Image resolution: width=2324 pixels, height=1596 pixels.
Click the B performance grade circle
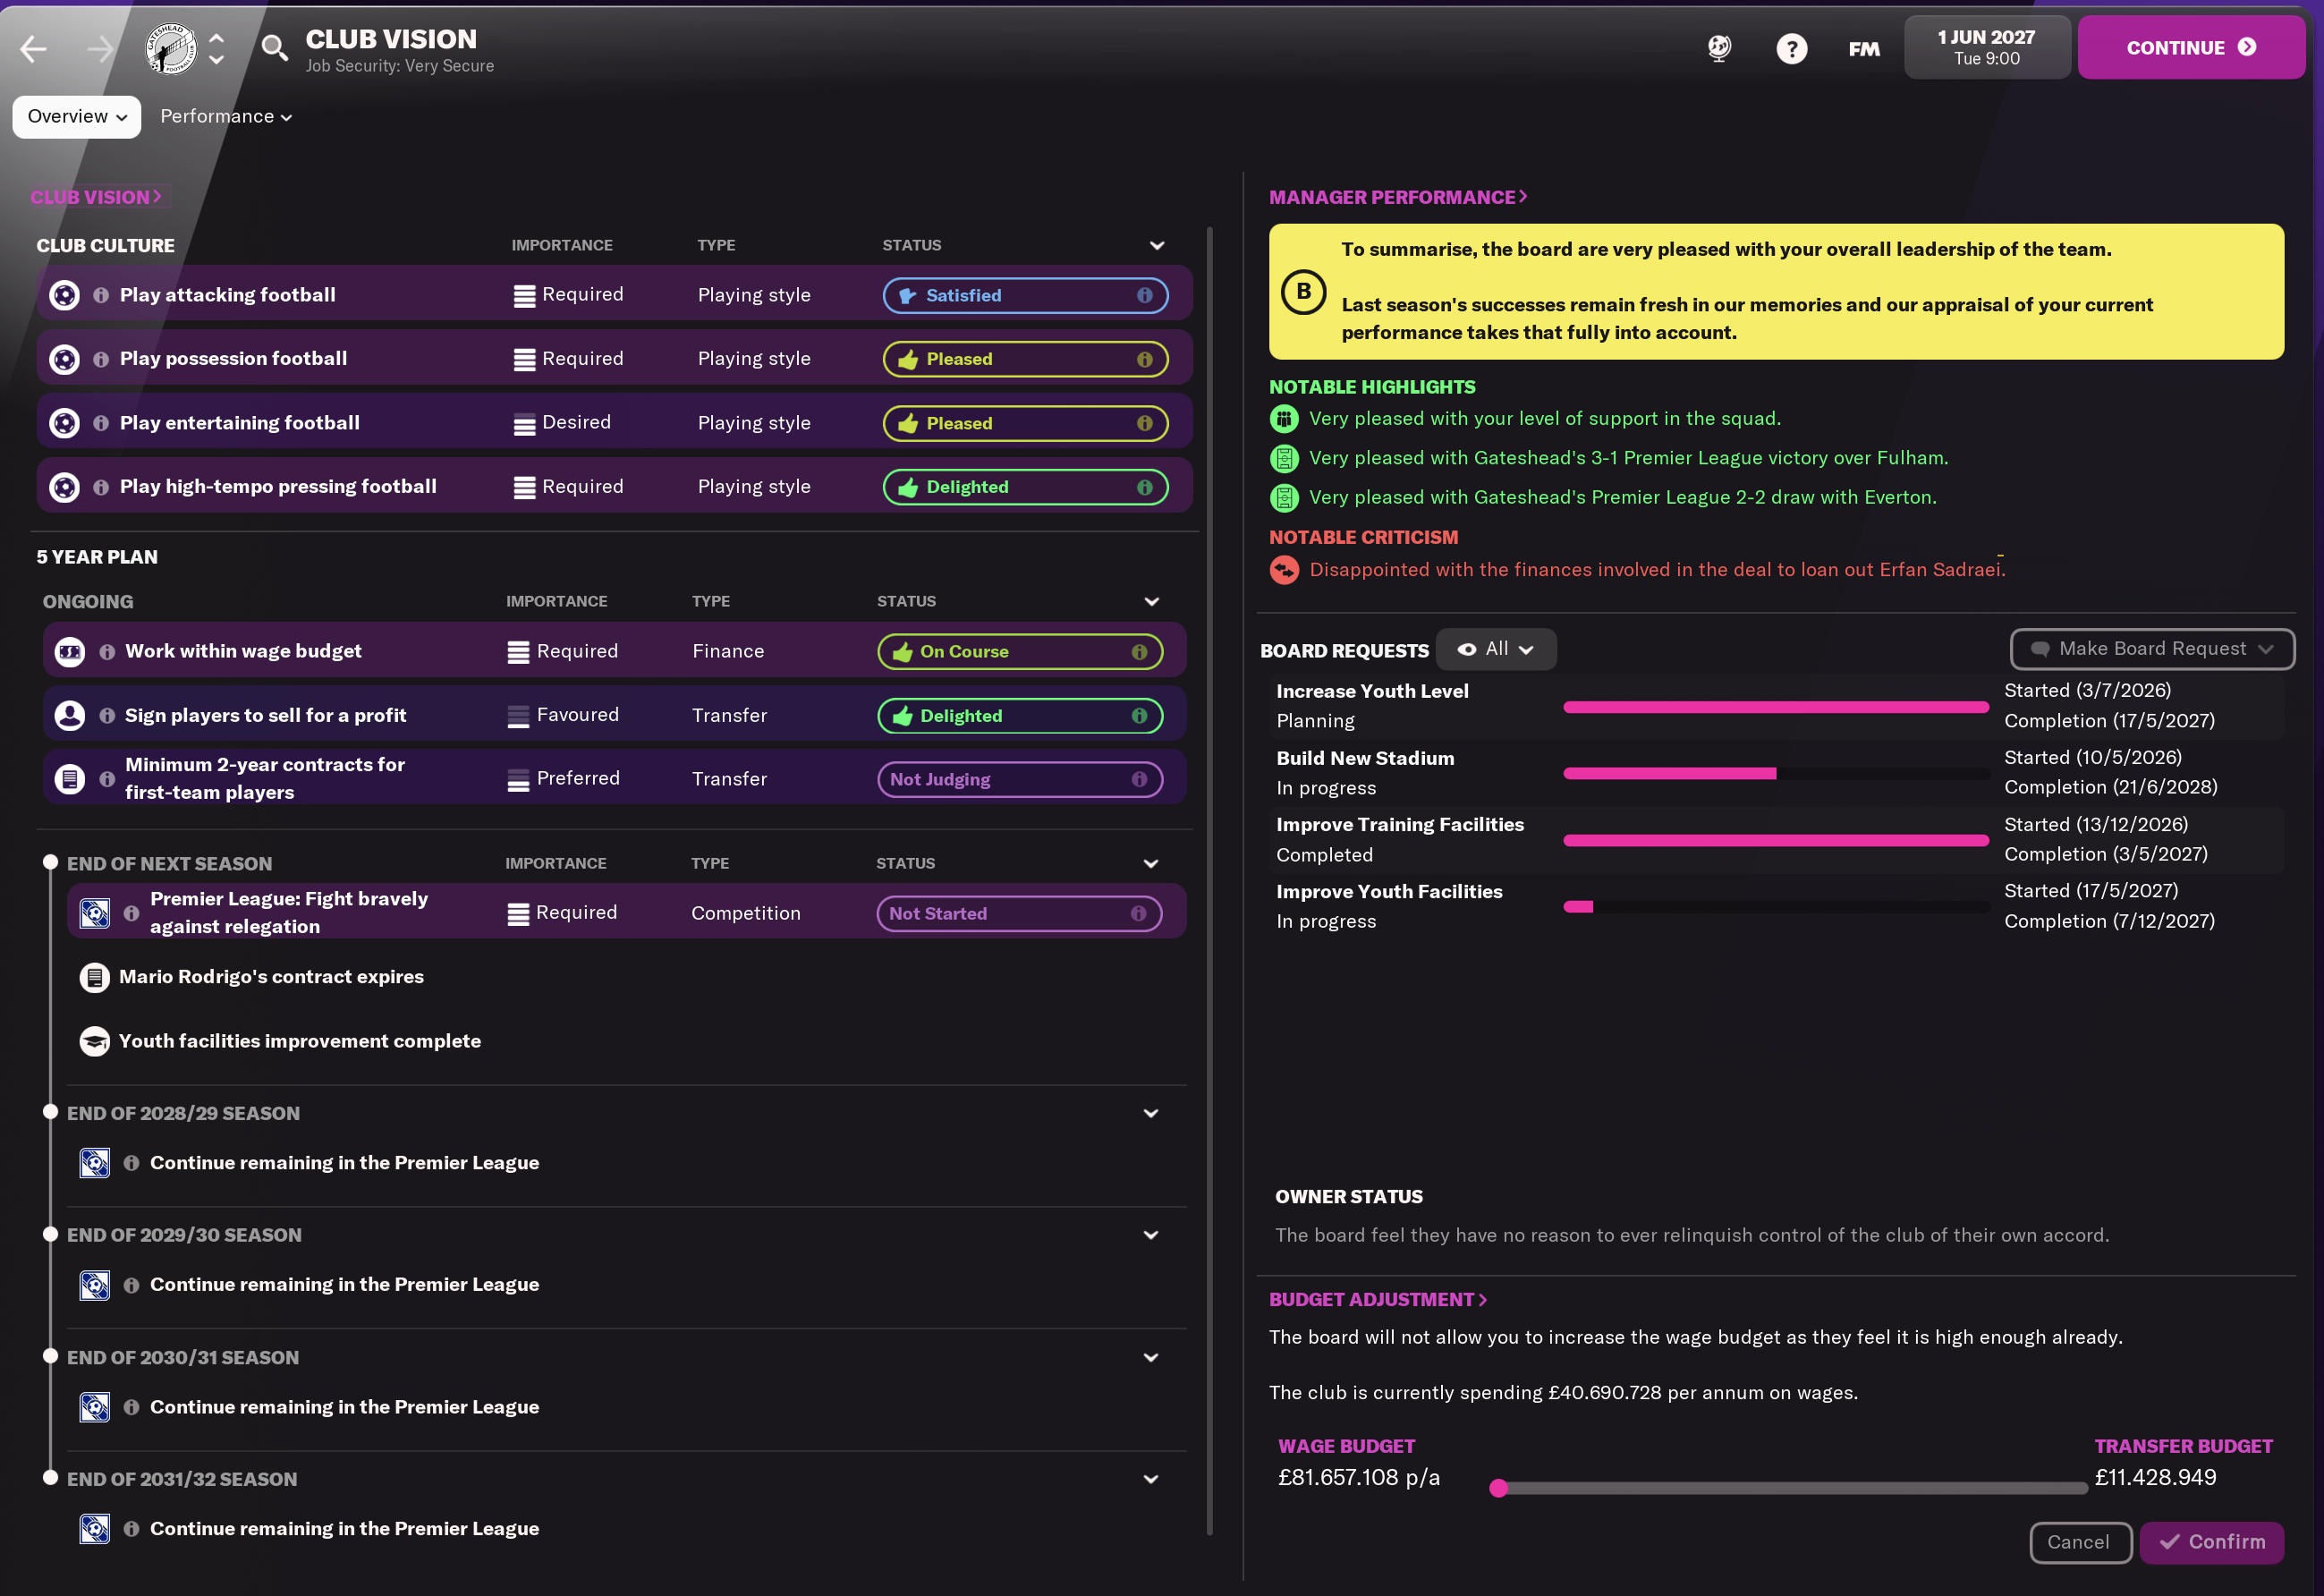point(1304,292)
